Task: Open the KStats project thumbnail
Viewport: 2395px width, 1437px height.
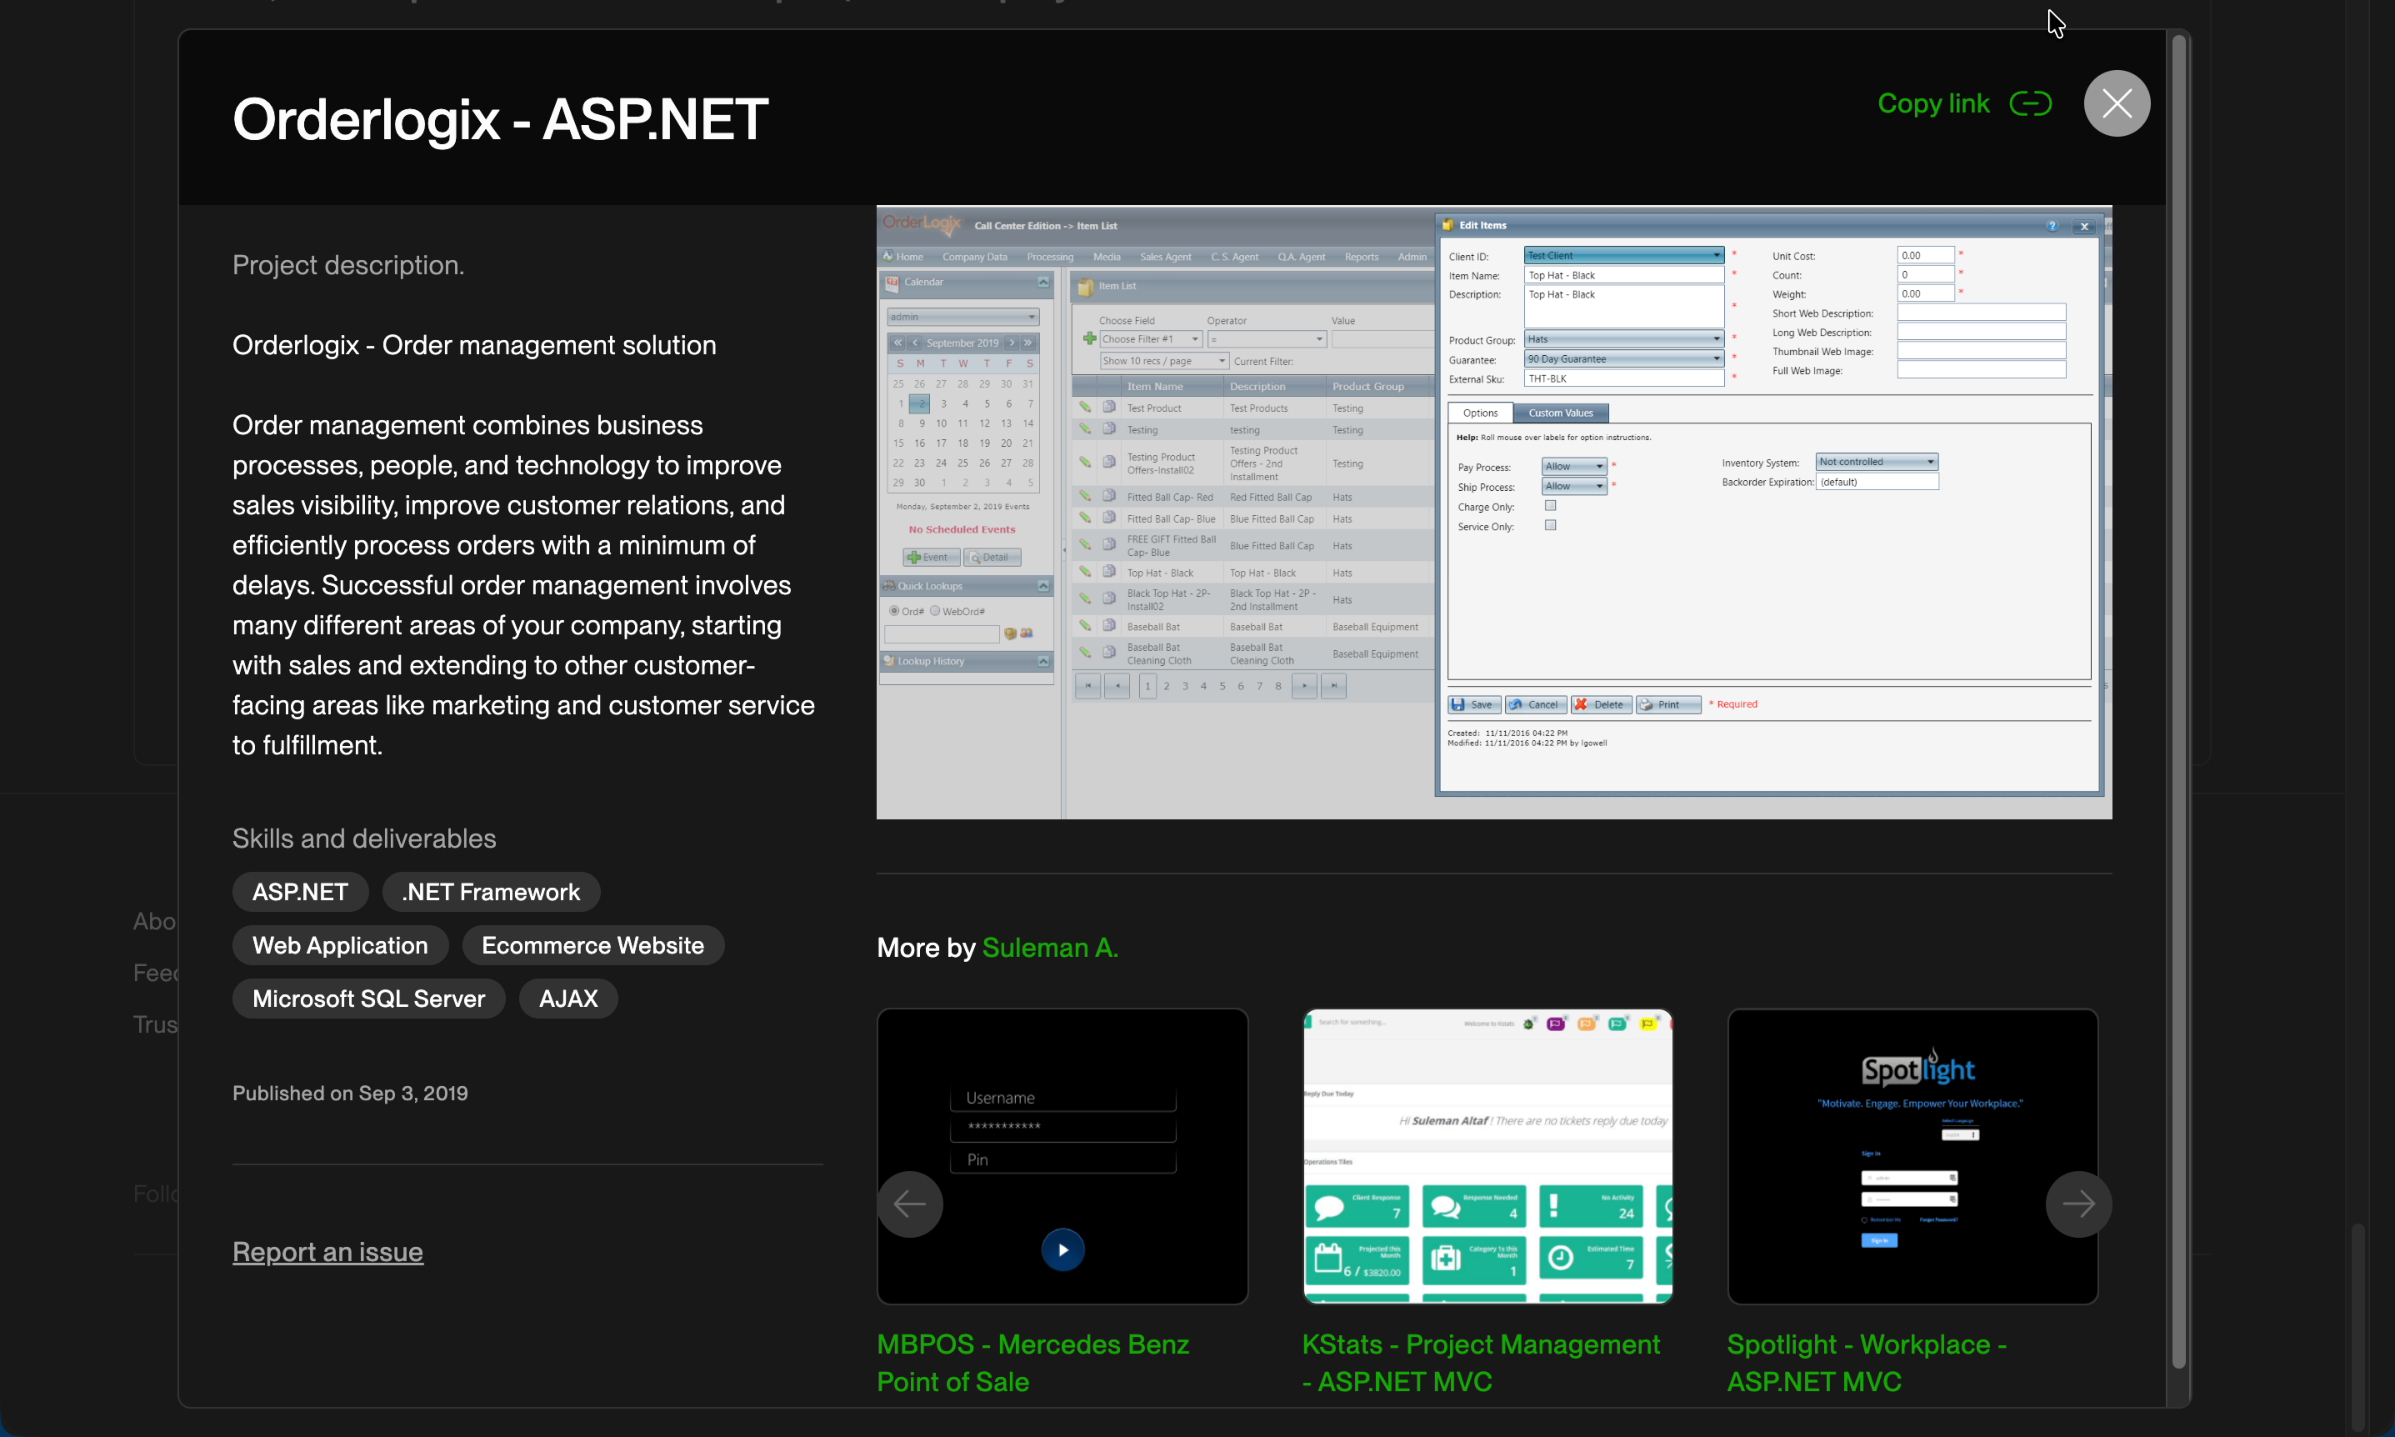Action: point(1487,1155)
